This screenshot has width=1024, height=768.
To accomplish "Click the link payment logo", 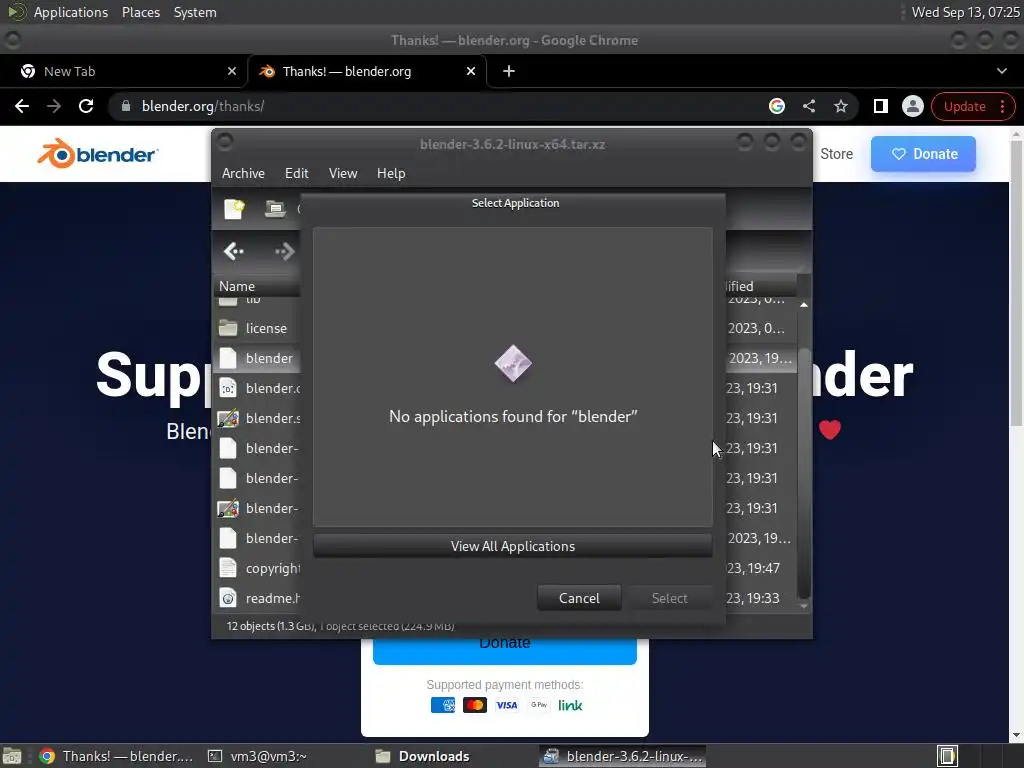I will pyautogui.click(x=570, y=705).
